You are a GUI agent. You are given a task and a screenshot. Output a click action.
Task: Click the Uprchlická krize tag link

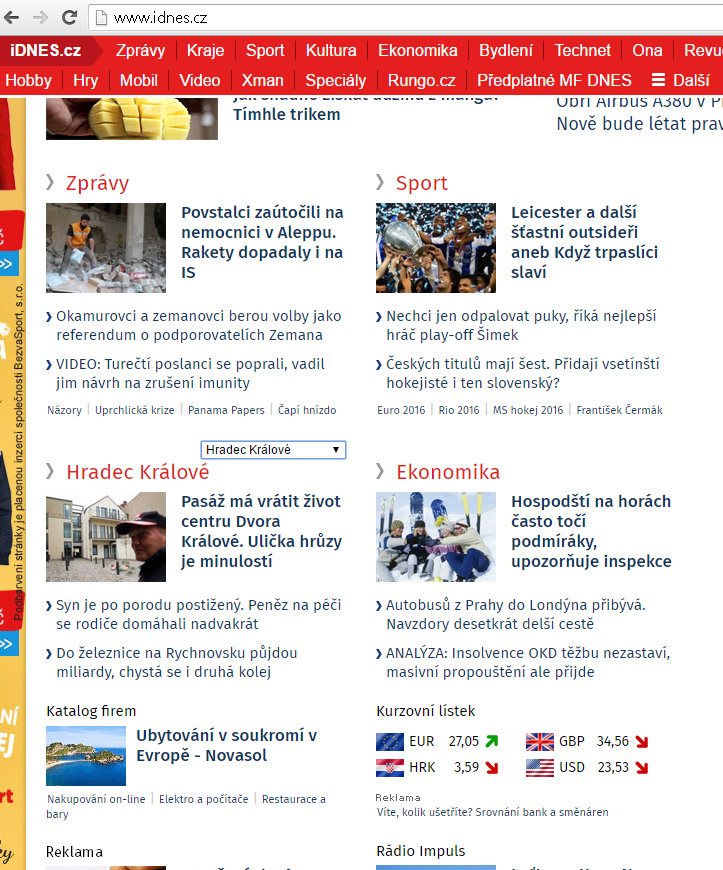click(134, 410)
